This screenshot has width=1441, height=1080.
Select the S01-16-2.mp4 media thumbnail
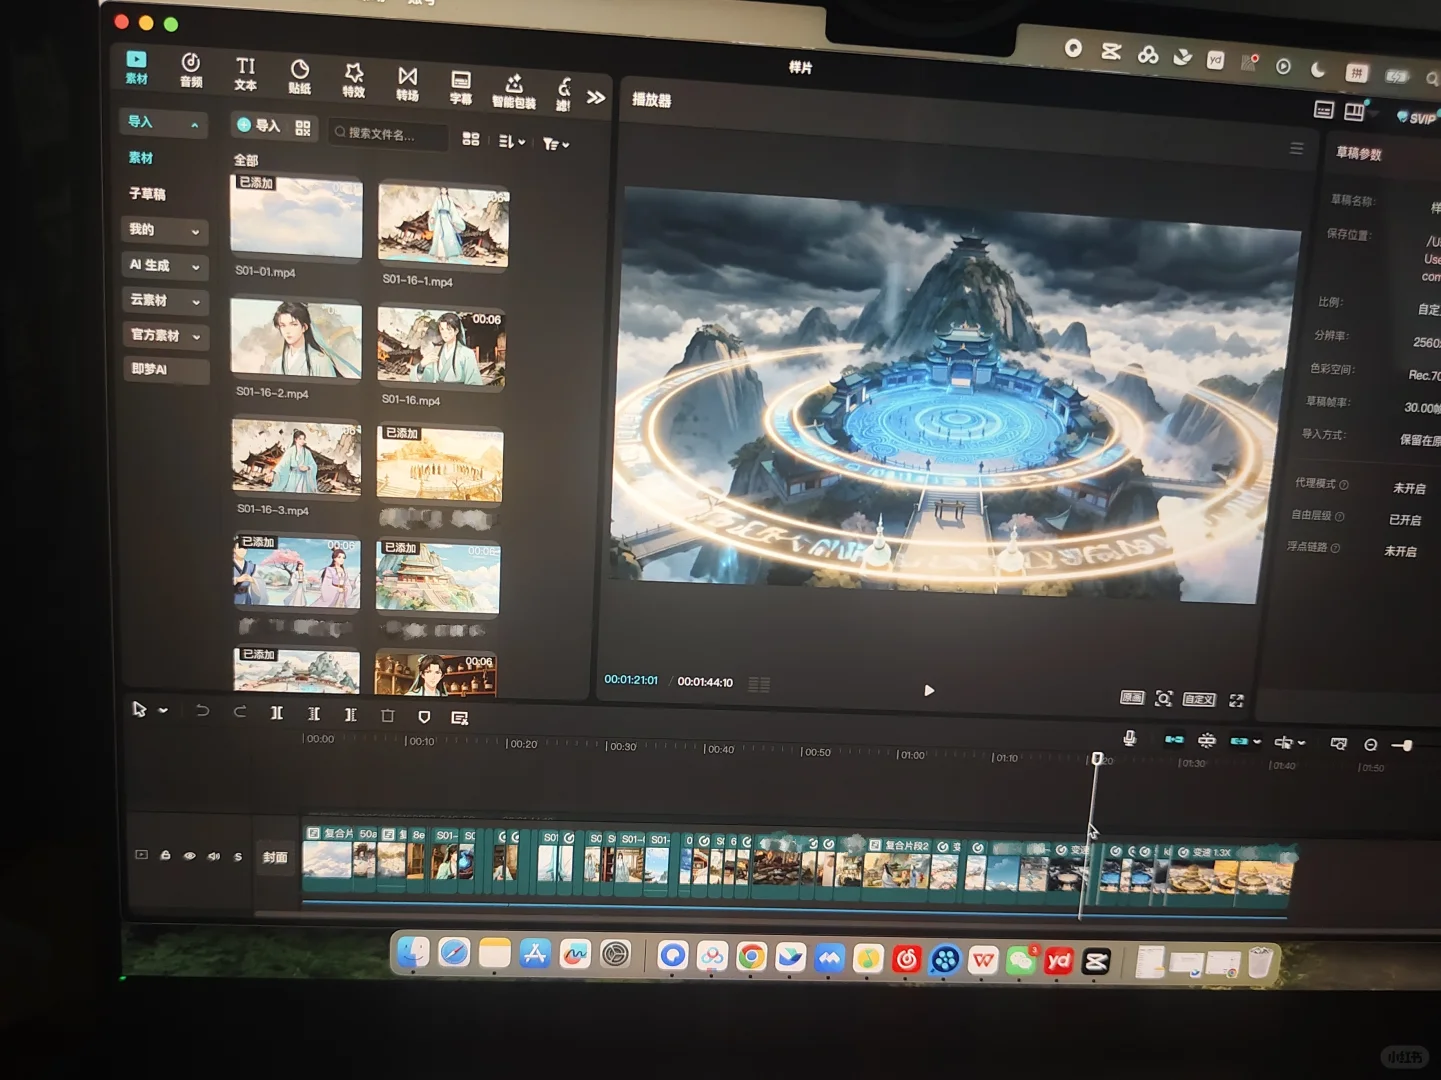[x=296, y=339]
